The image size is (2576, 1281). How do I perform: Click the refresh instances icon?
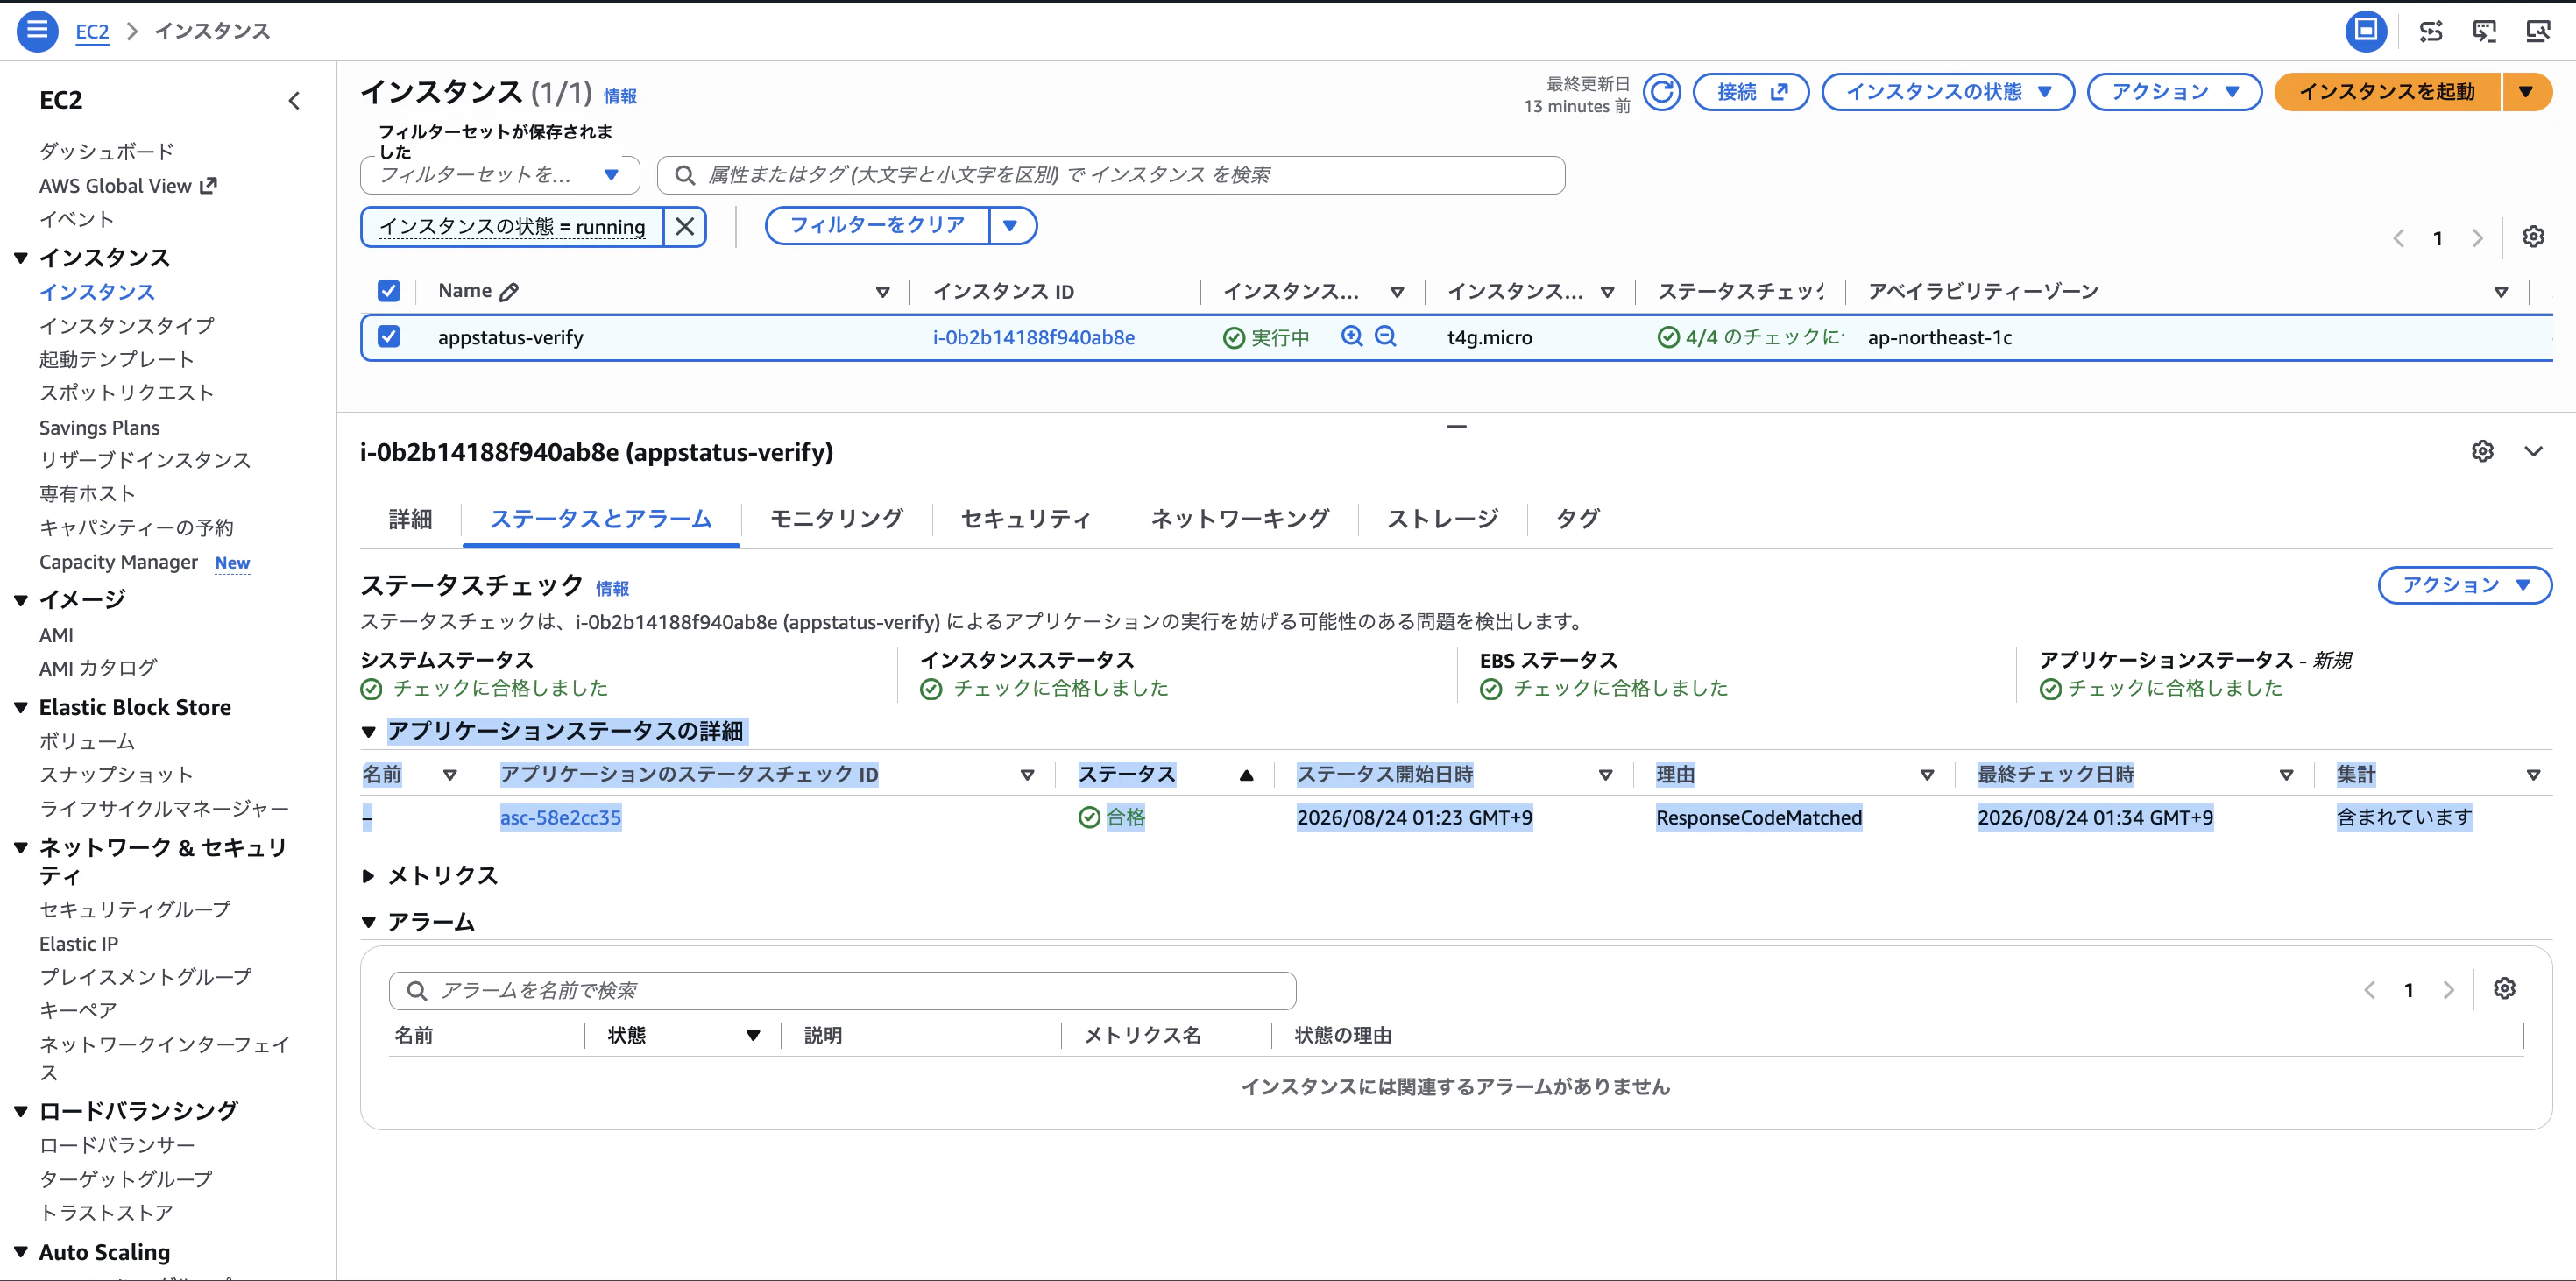(x=1661, y=93)
